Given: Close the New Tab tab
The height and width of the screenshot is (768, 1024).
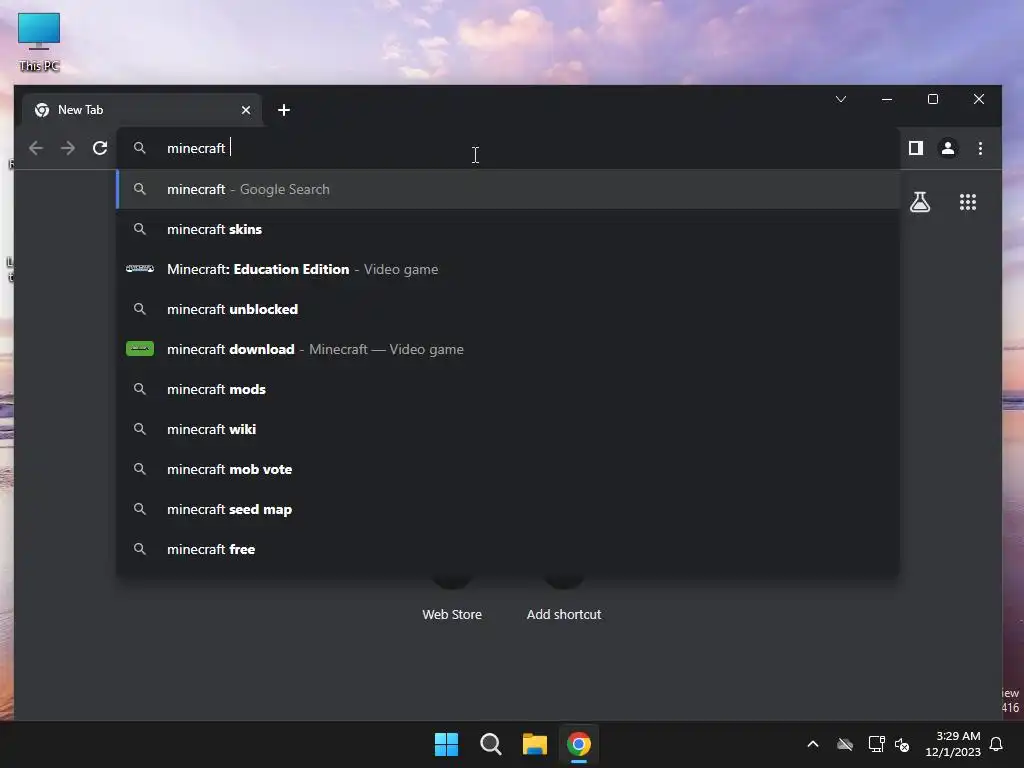Looking at the screenshot, I should [x=246, y=110].
